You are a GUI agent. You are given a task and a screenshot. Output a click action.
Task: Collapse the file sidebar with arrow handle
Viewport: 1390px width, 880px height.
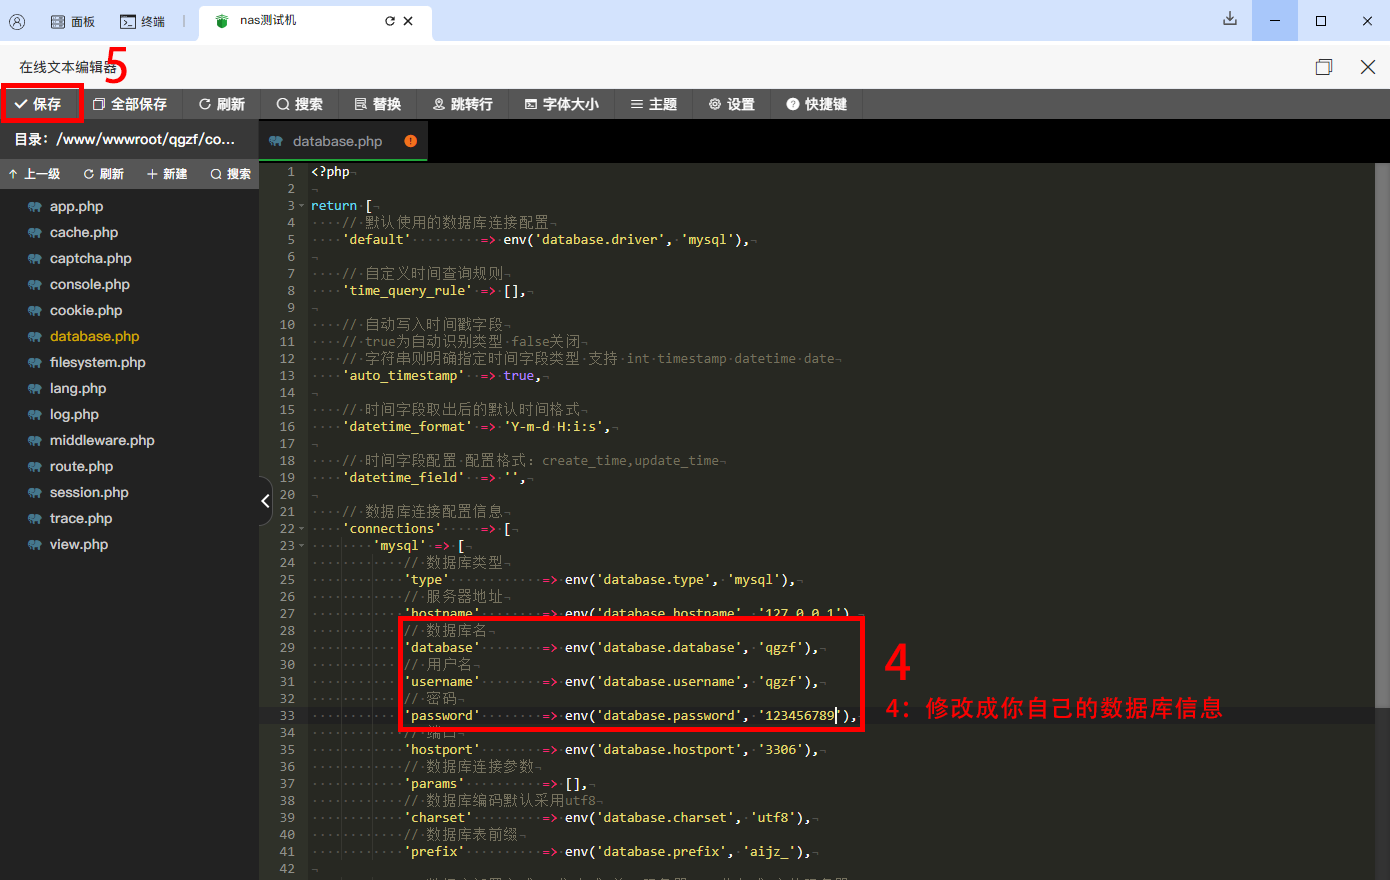click(265, 500)
